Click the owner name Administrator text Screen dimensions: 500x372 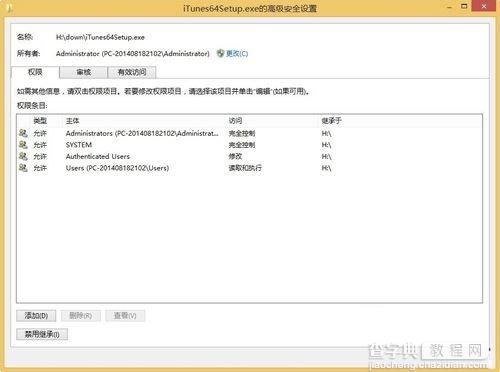point(133,53)
